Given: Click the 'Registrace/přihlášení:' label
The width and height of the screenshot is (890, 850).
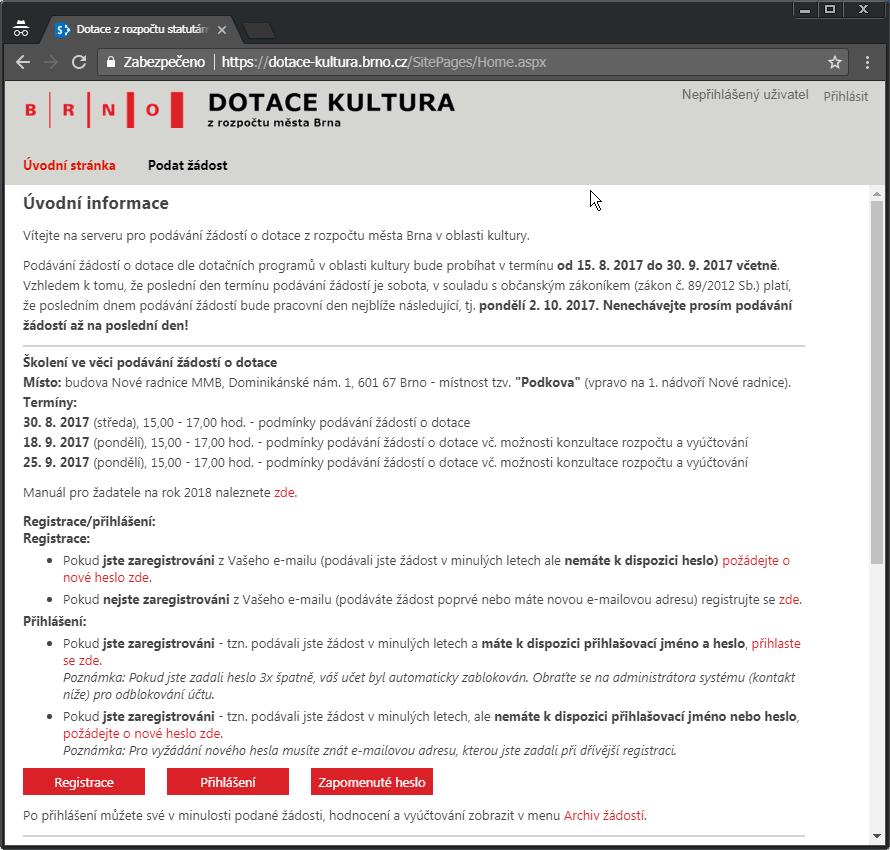Looking at the screenshot, I should [x=89, y=521].
